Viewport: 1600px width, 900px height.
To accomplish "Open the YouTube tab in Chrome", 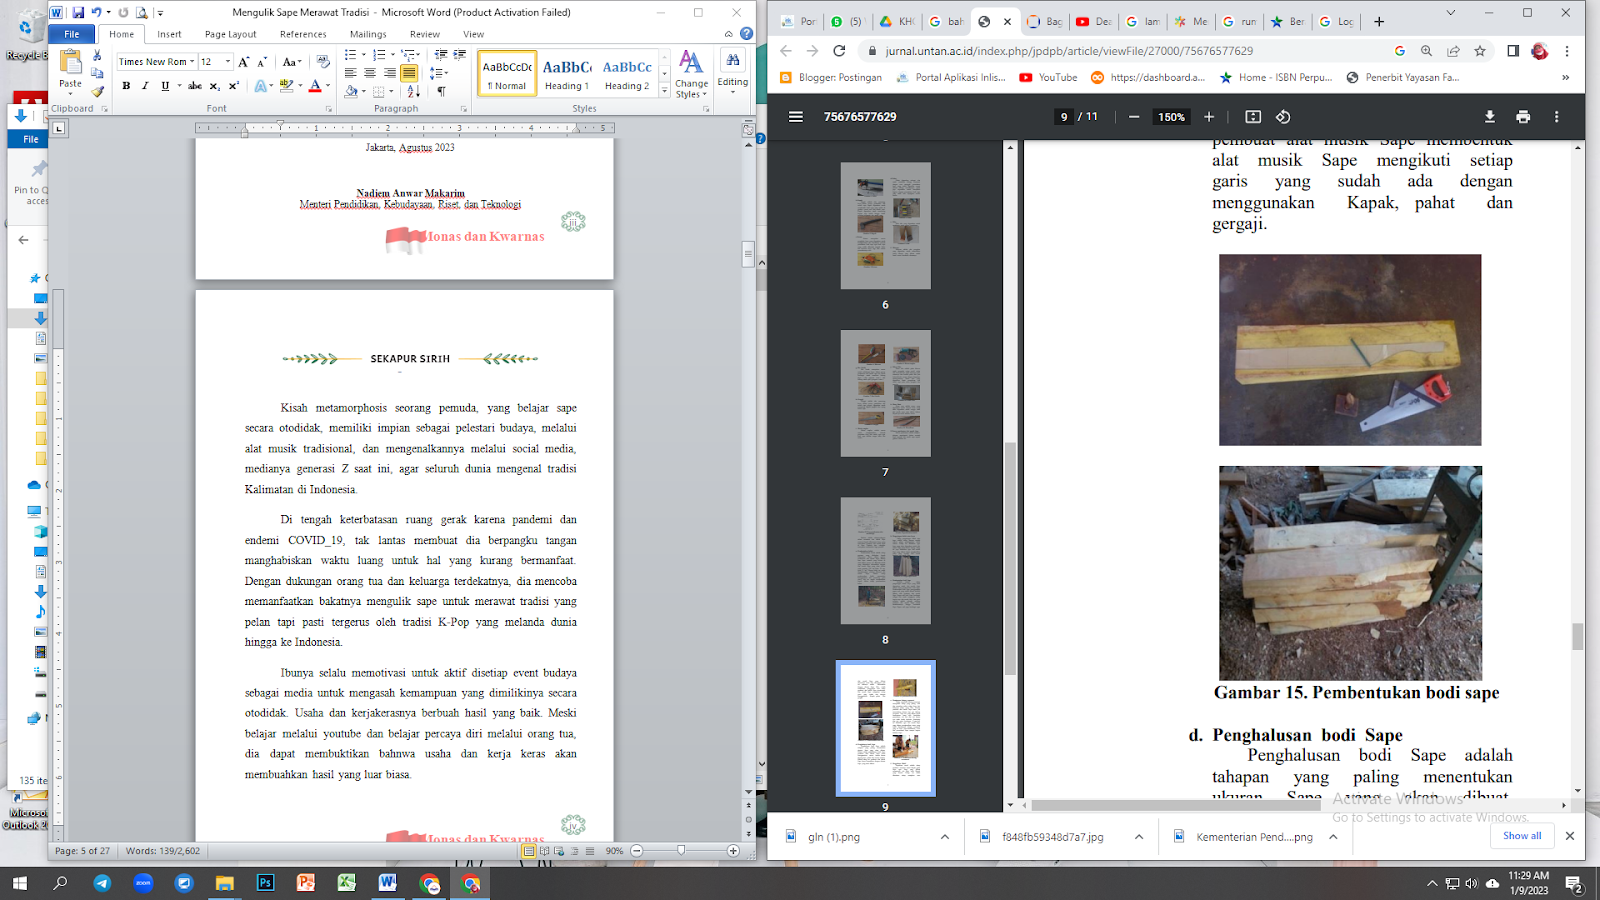I will 1092,21.
